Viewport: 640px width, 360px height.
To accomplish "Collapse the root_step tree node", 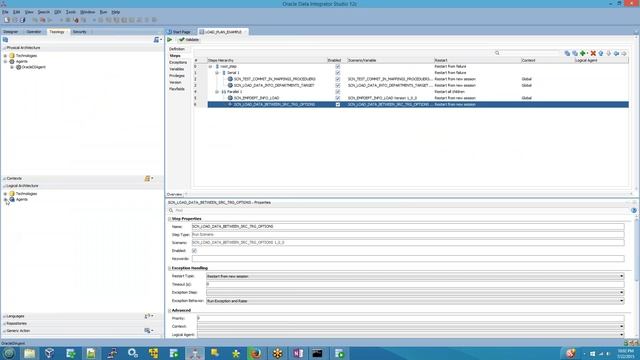I will click(x=211, y=66).
